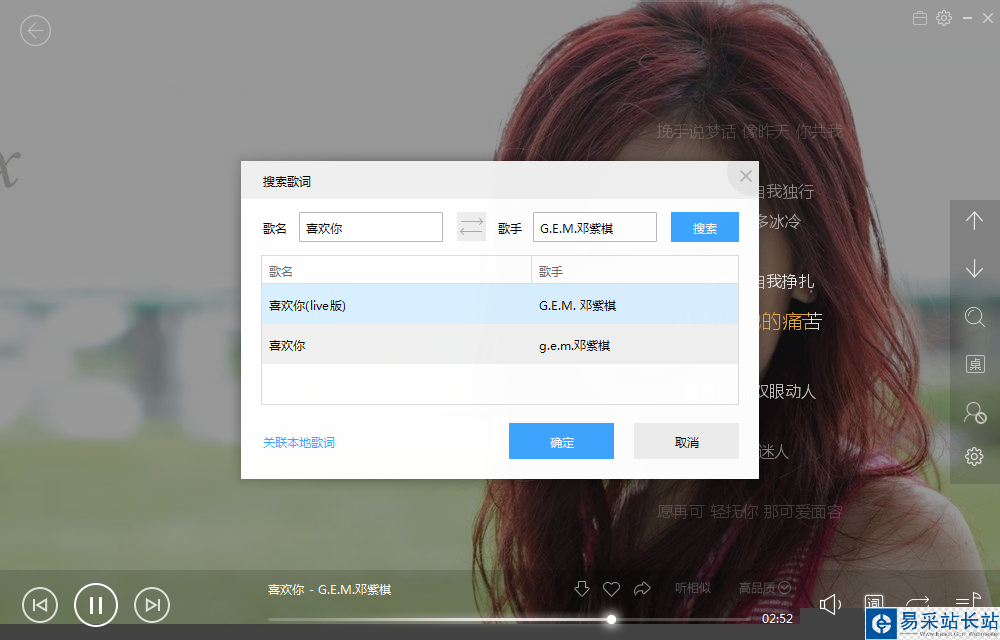The height and width of the screenshot is (640, 1000).
Task: Click G.E.M. 邓紫棋 singer cell in first row
Action: pyautogui.click(x=577, y=305)
